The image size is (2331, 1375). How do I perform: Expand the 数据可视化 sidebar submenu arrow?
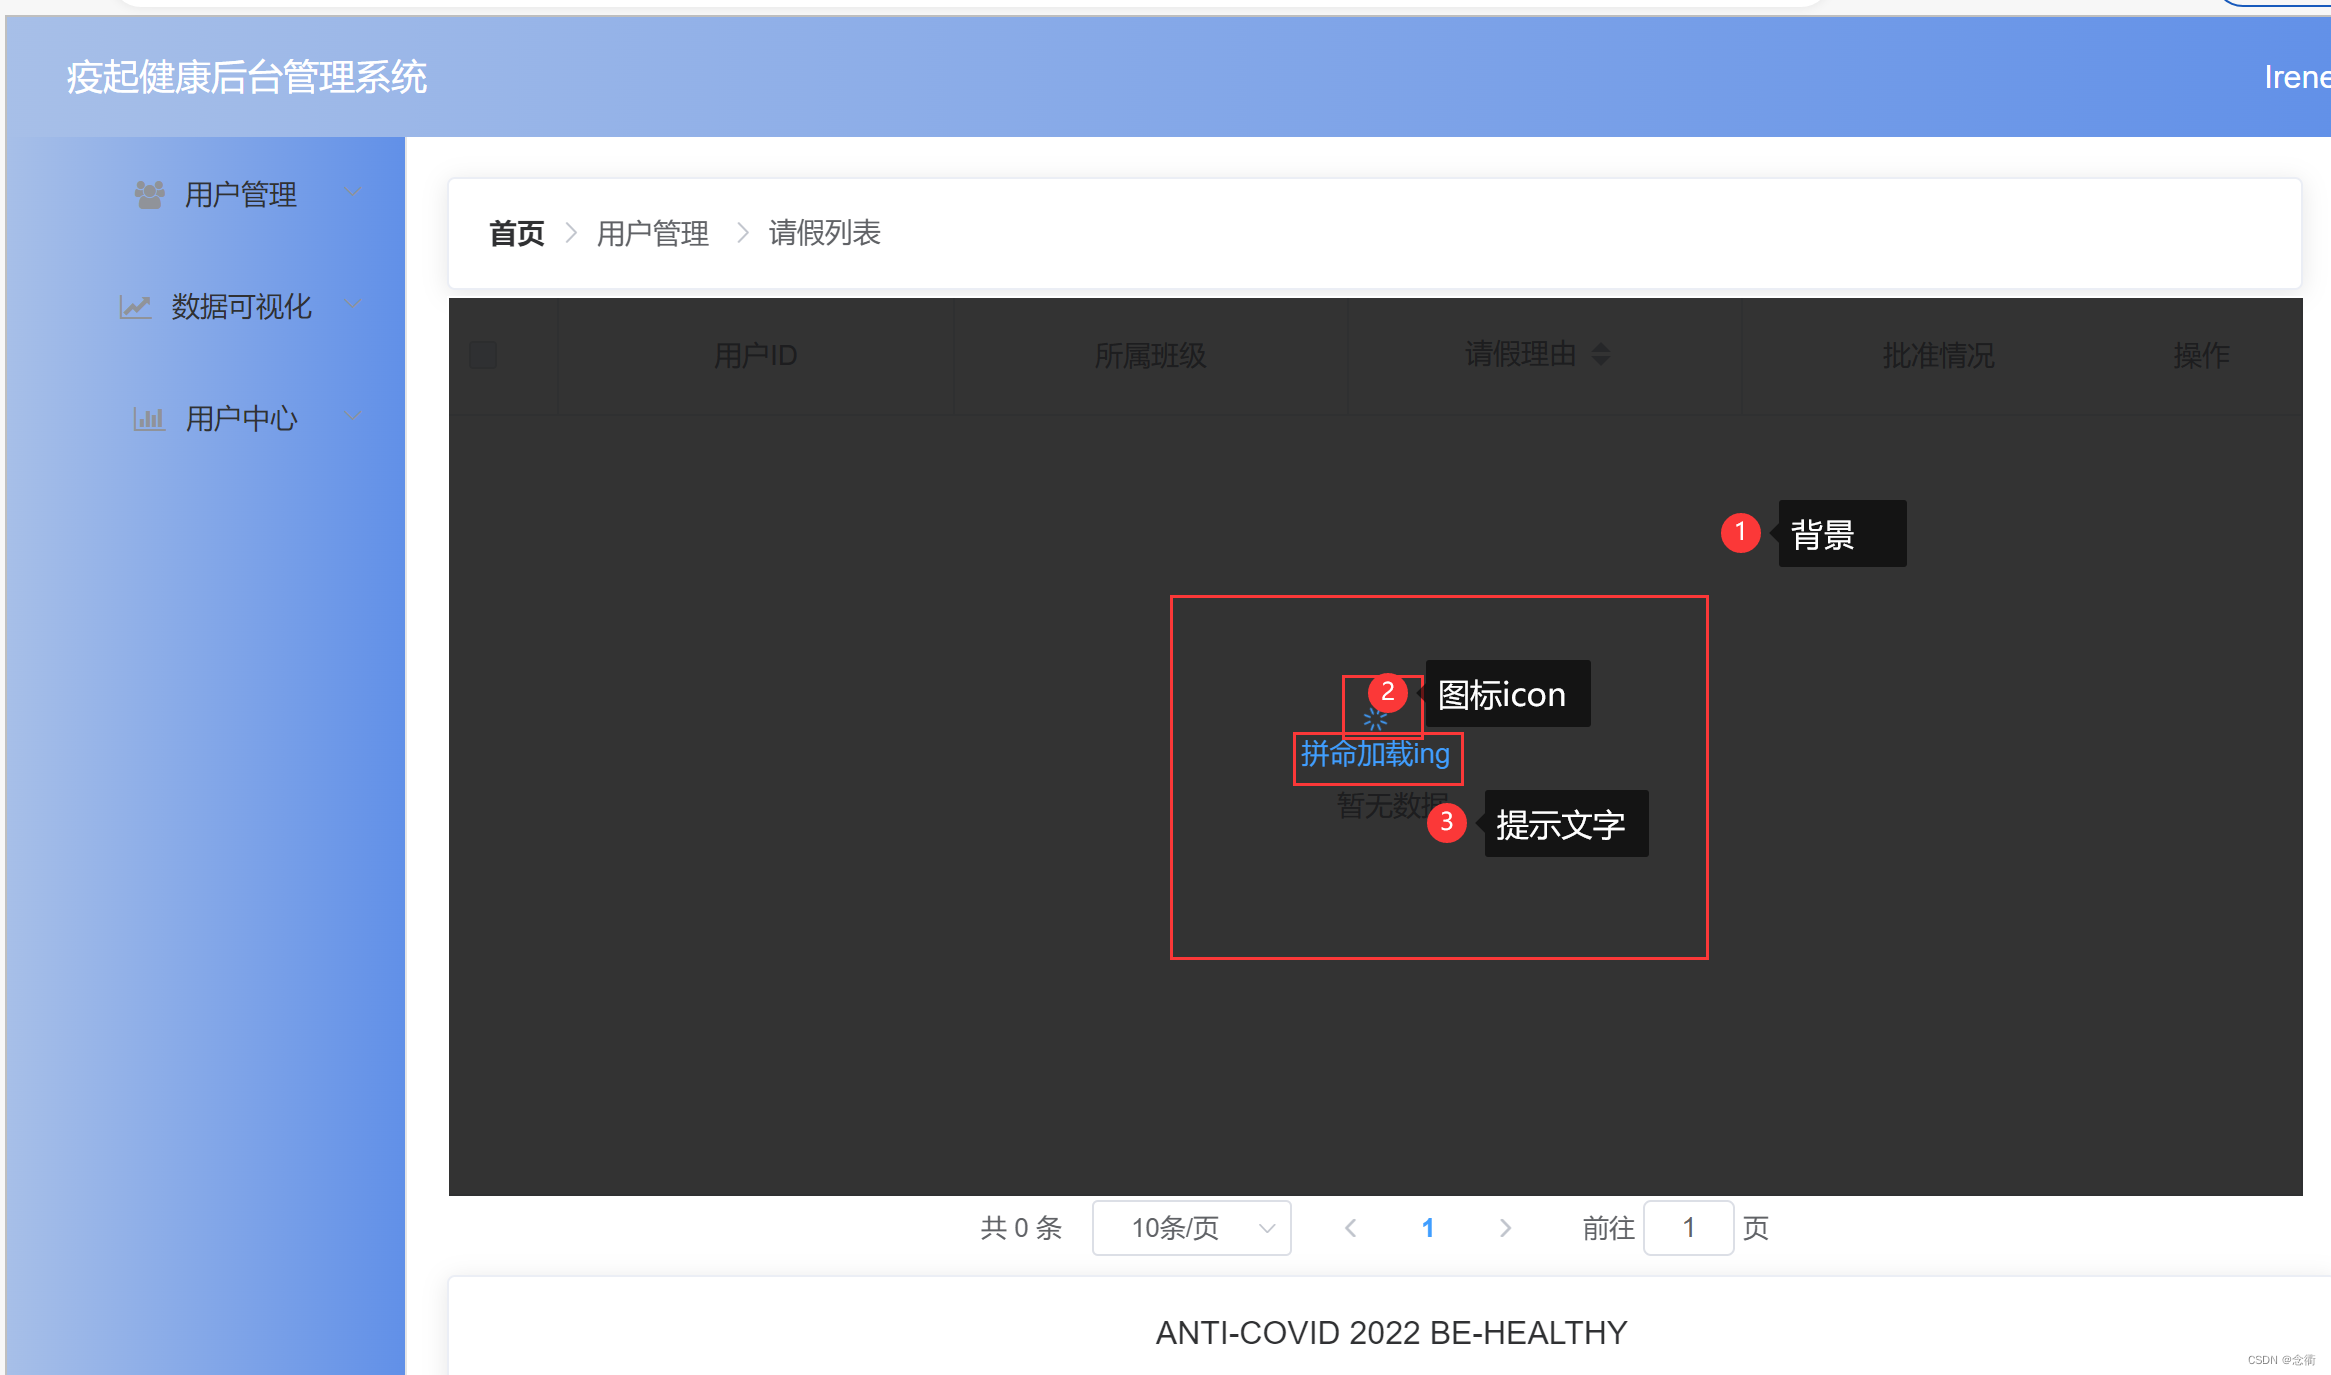pyautogui.click(x=352, y=305)
